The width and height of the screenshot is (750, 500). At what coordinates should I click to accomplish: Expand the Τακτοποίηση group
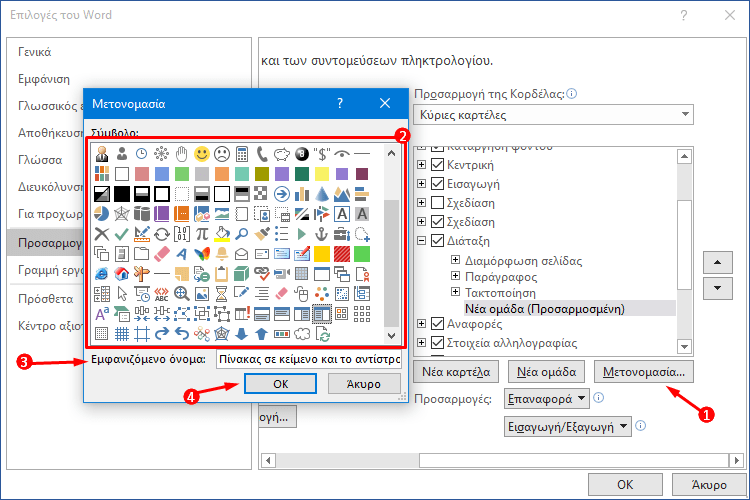click(x=455, y=292)
